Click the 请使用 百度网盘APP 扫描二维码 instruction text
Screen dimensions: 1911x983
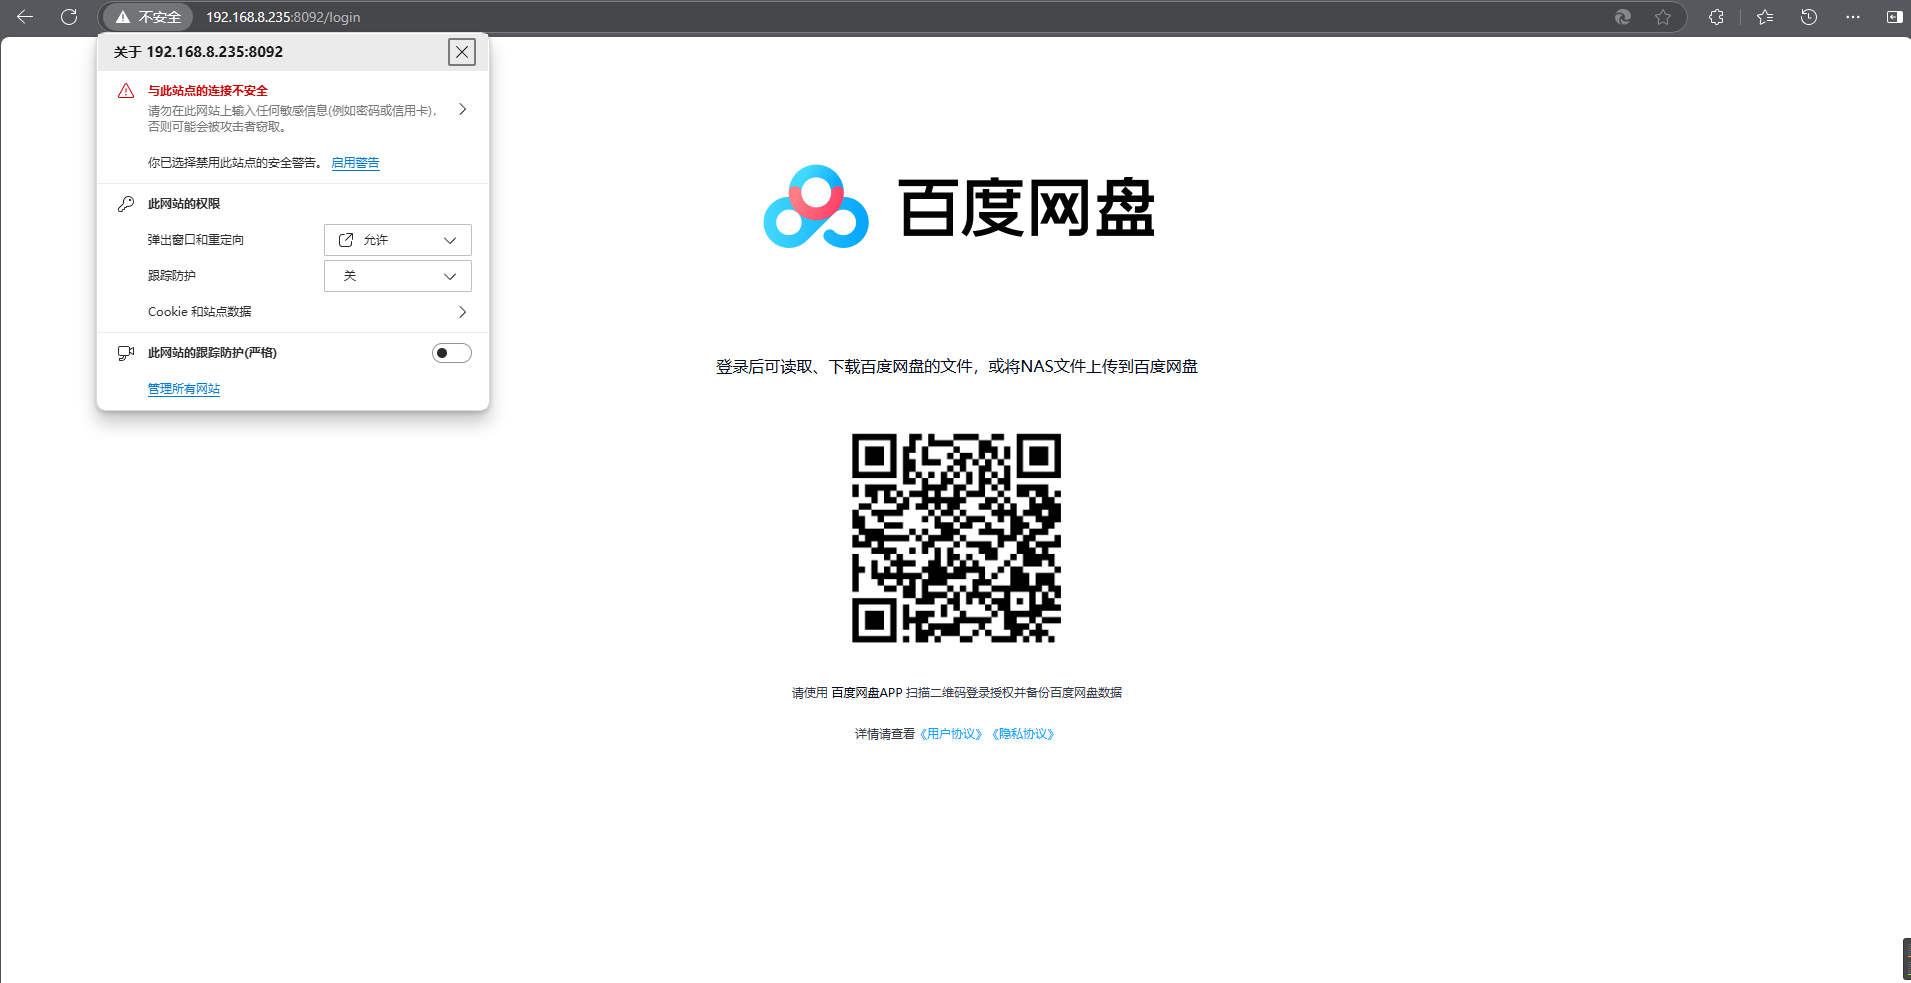[957, 693]
